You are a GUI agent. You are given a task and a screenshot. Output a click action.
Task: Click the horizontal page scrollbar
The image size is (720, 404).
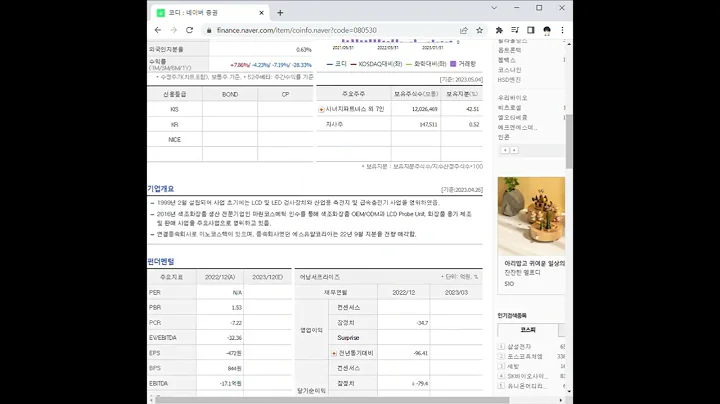coord(332,400)
